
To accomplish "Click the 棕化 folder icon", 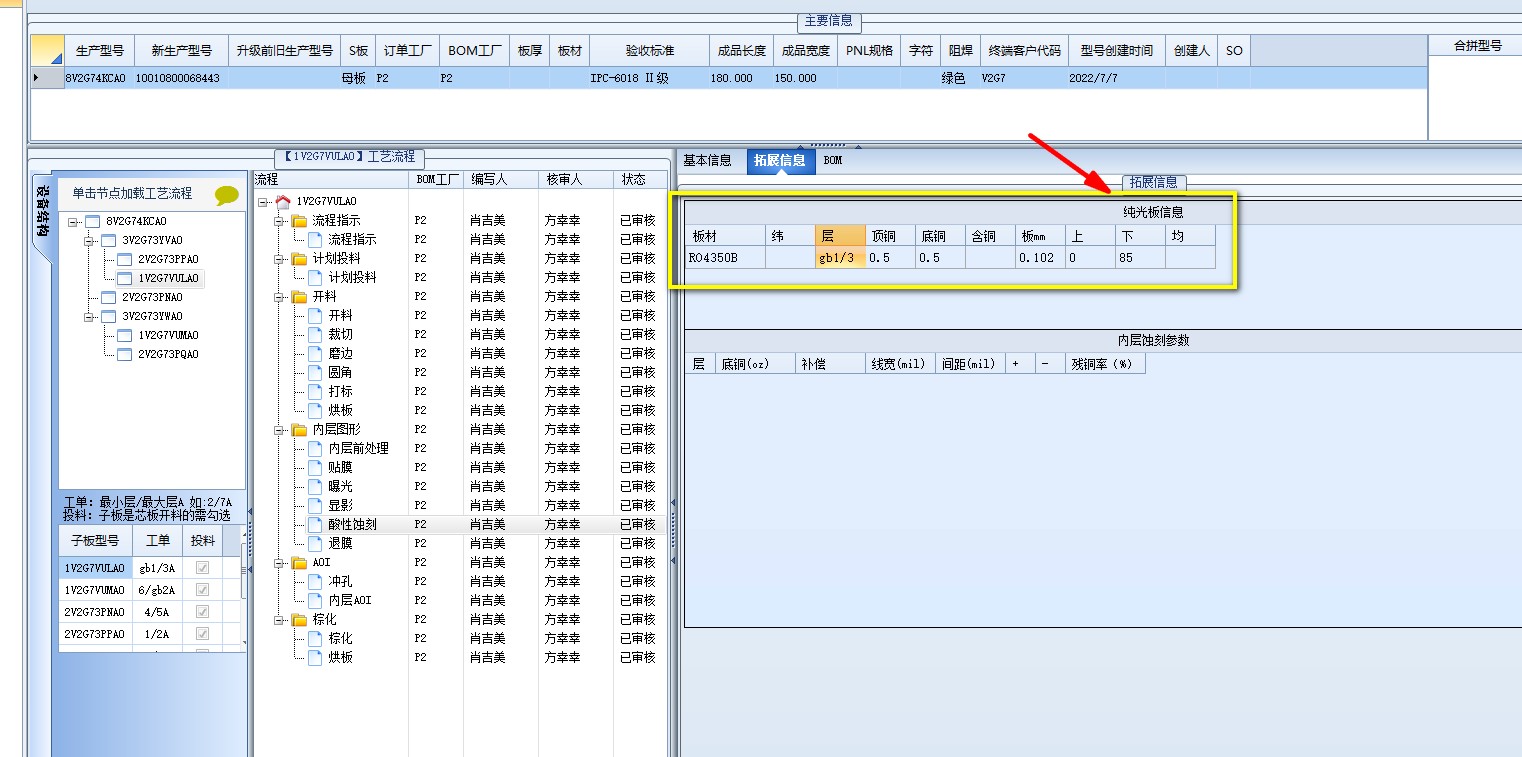I will [299, 619].
